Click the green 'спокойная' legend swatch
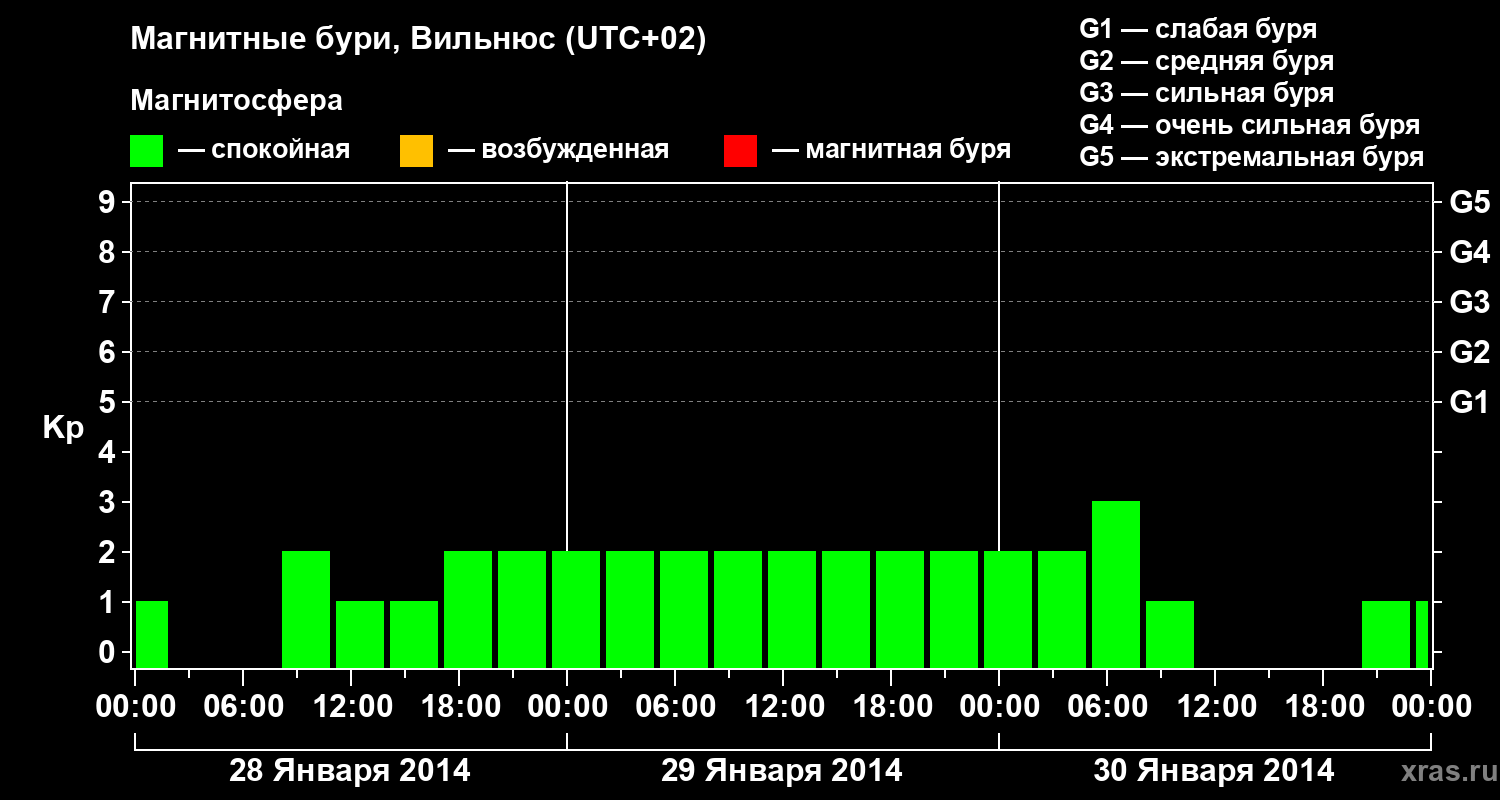This screenshot has height=800, width=1500. tap(147, 151)
